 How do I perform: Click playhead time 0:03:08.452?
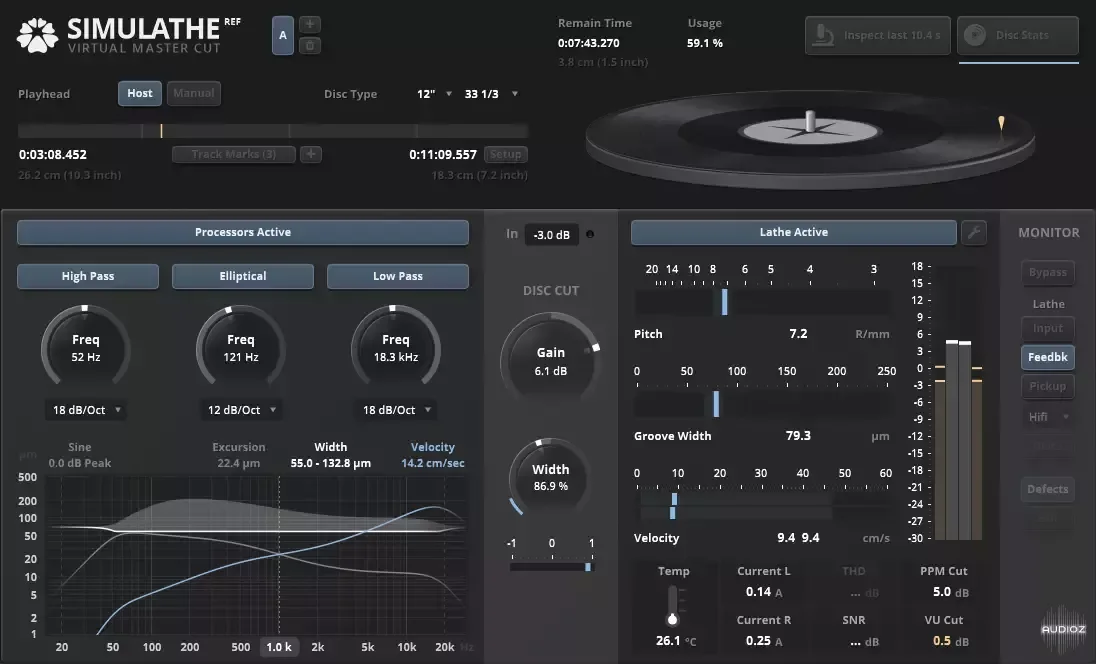pos(53,154)
